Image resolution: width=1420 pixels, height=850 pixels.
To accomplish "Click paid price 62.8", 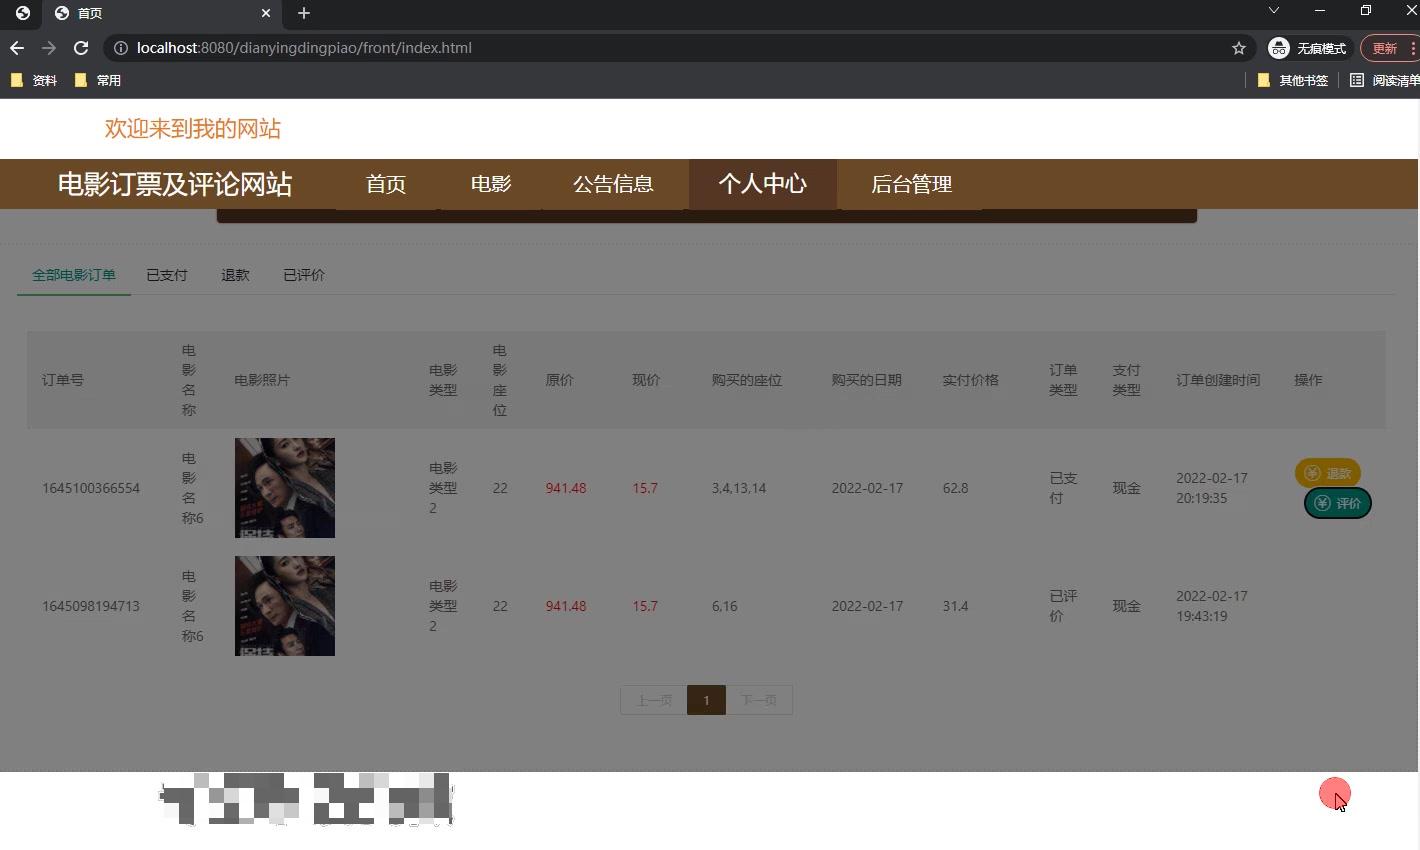I will click(x=955, y=488).
